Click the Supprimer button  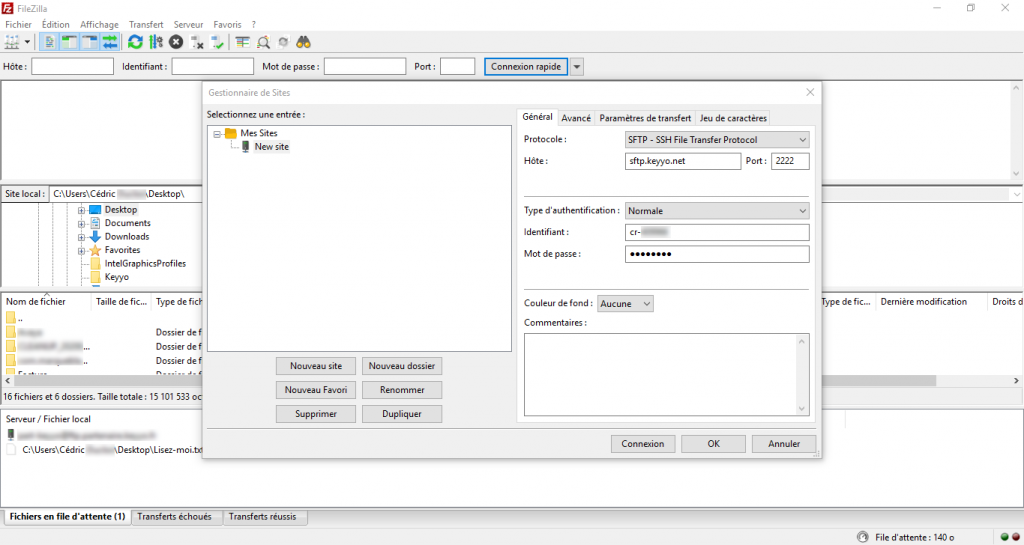pyautogui.click(x=316, y=414)
